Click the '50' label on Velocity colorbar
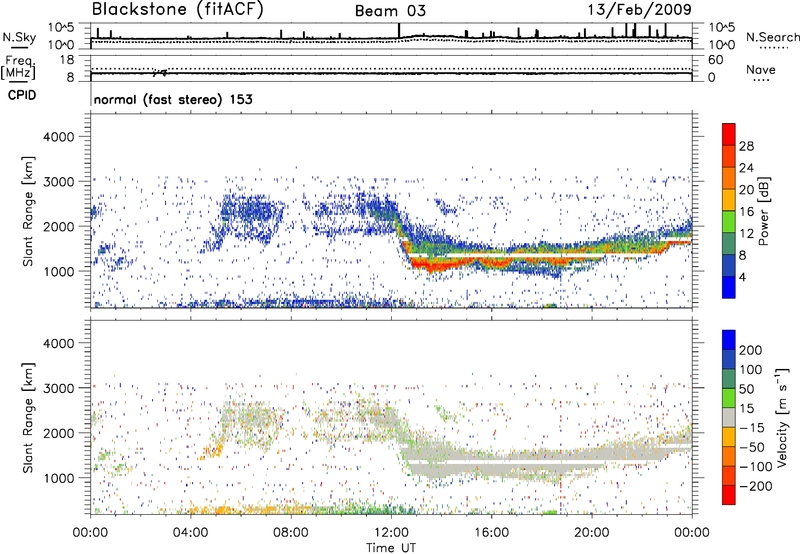The height and width of the screenshot is (554, 800). 746,389
